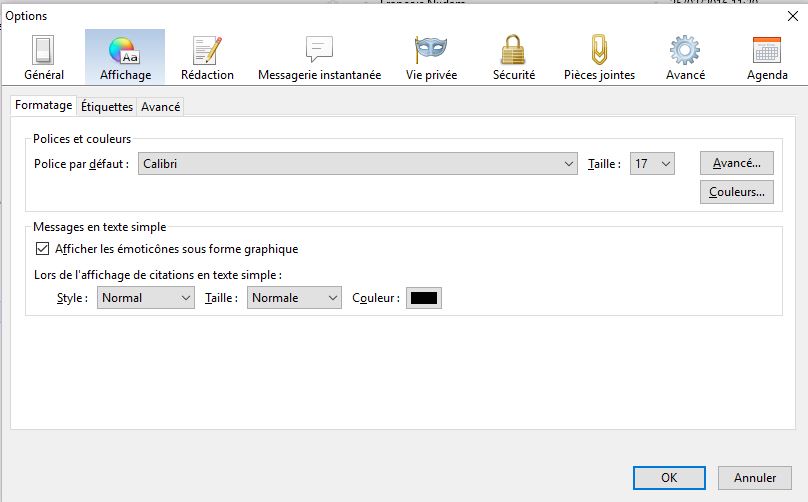
Task: Switch to the Formatage tab
Action: 43,105
